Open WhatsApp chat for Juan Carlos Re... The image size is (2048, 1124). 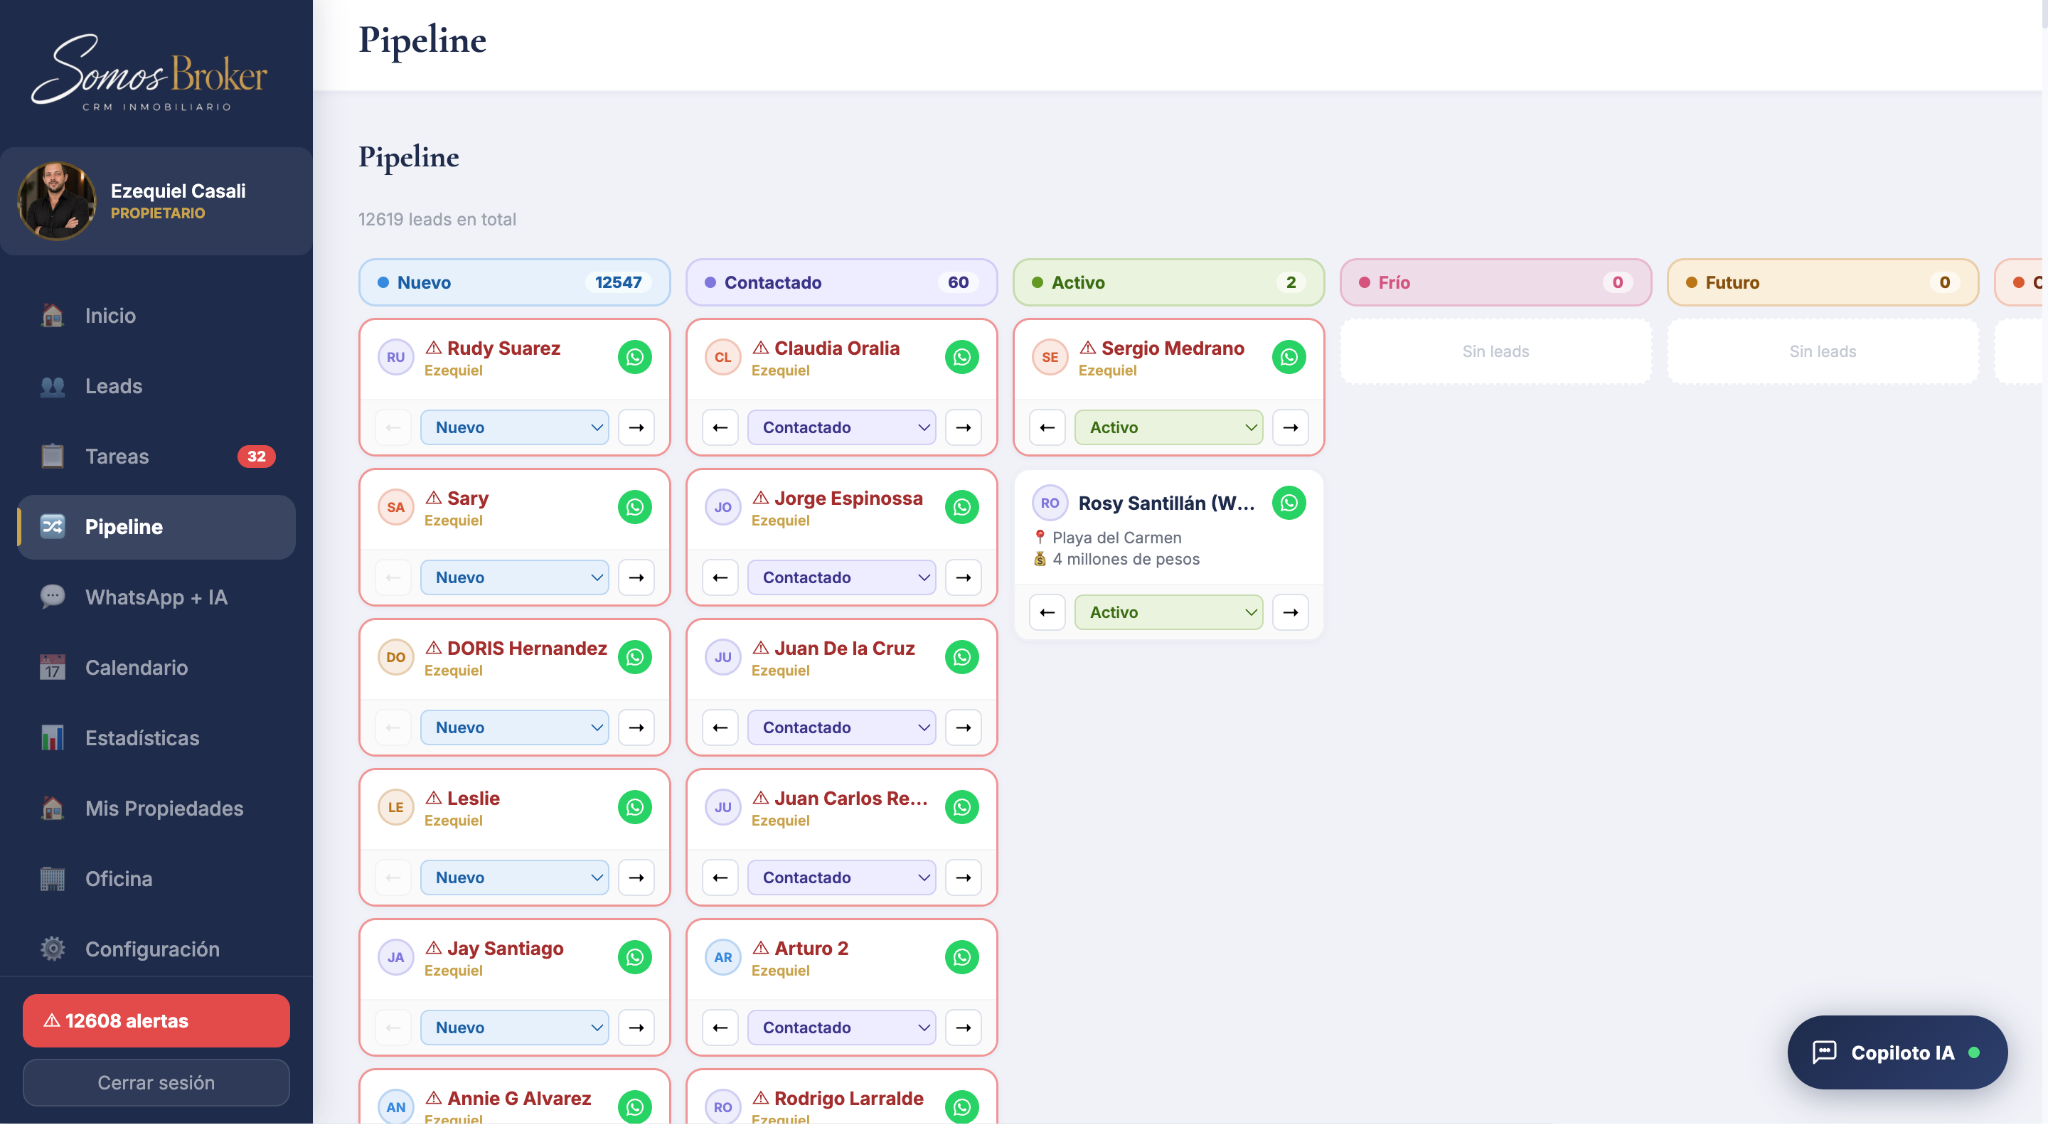[962, 807]
